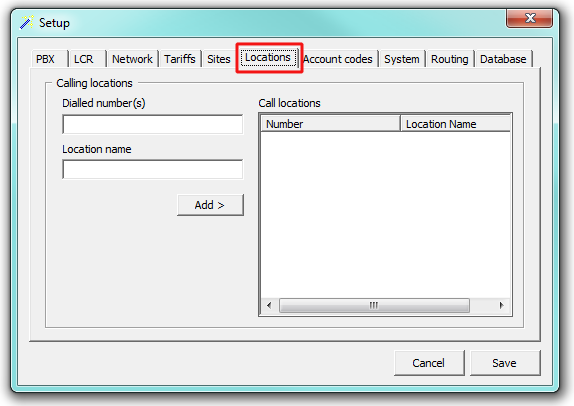Select the Database tab

click(x=503, y=59)
